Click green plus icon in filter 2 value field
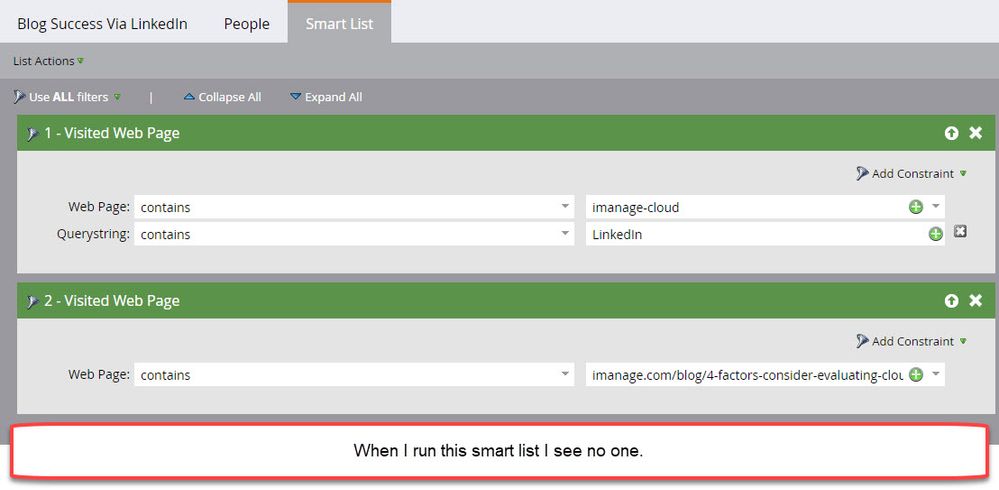999x490 pixels. click(915, 375)
